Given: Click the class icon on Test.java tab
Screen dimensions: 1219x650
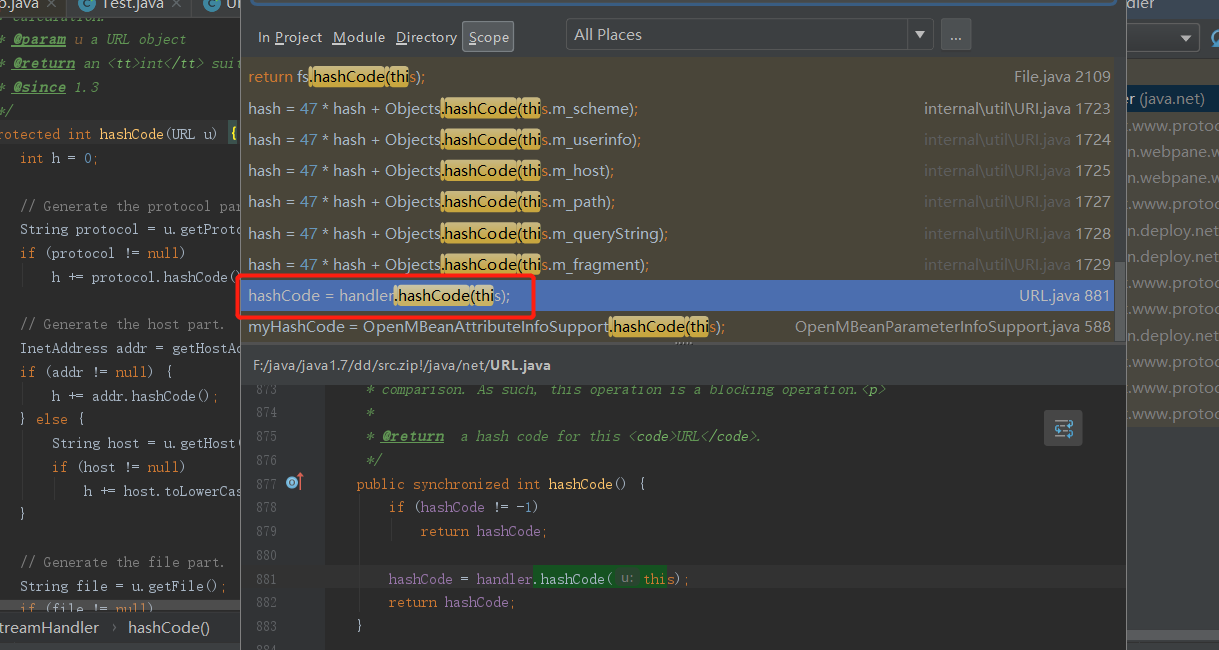Looking at the screenshot, I should coord(86,5).
